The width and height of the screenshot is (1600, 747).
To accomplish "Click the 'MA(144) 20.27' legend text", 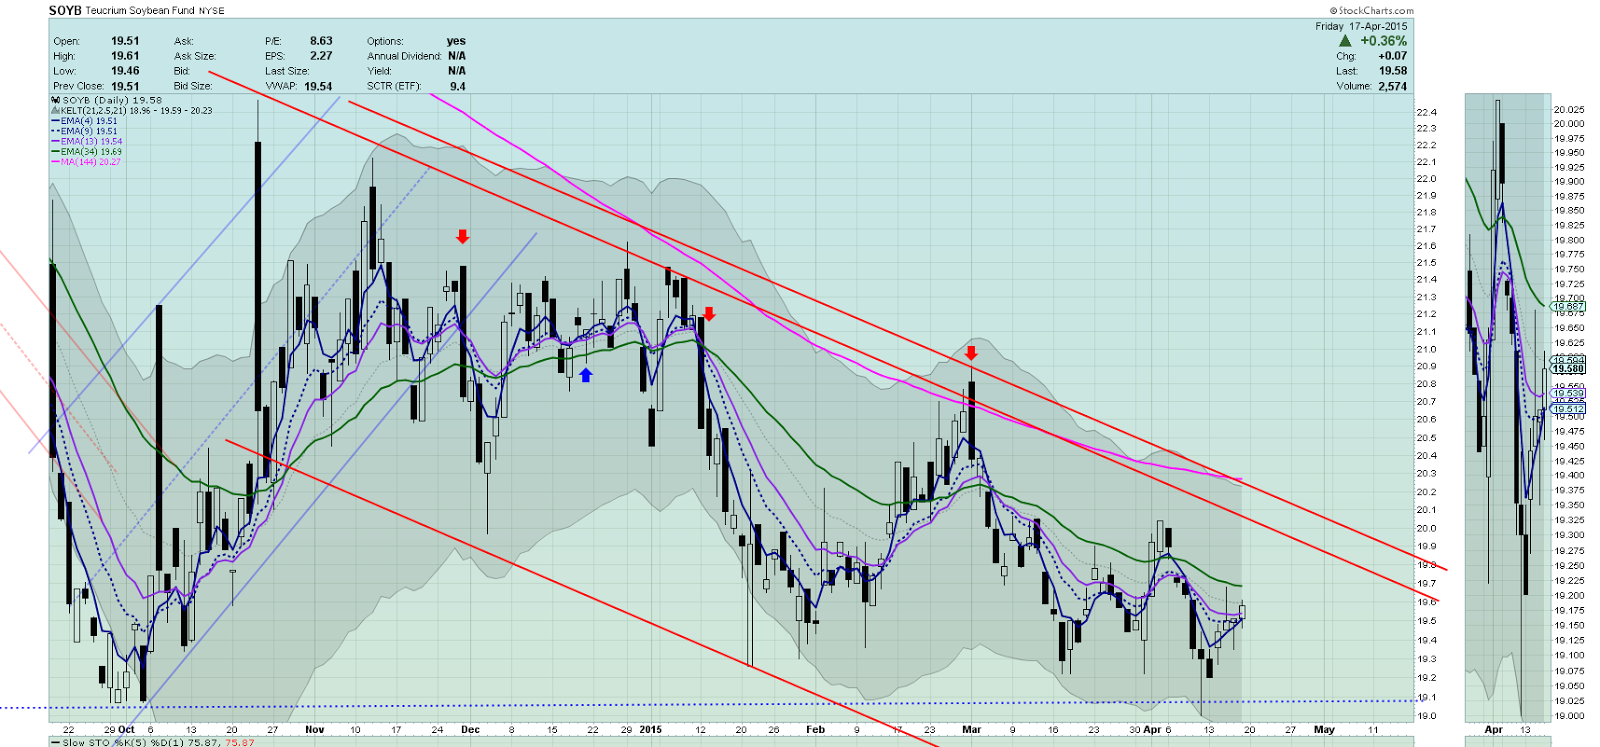I will coord(90,162).
